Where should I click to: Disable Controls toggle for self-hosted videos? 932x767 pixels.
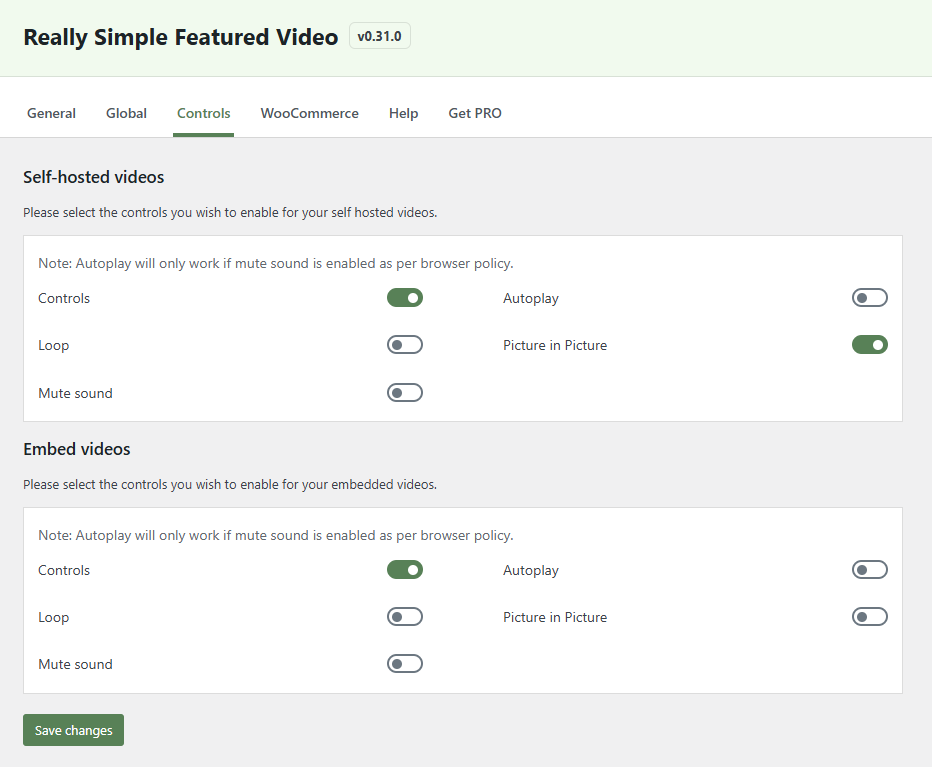[404, 297]
